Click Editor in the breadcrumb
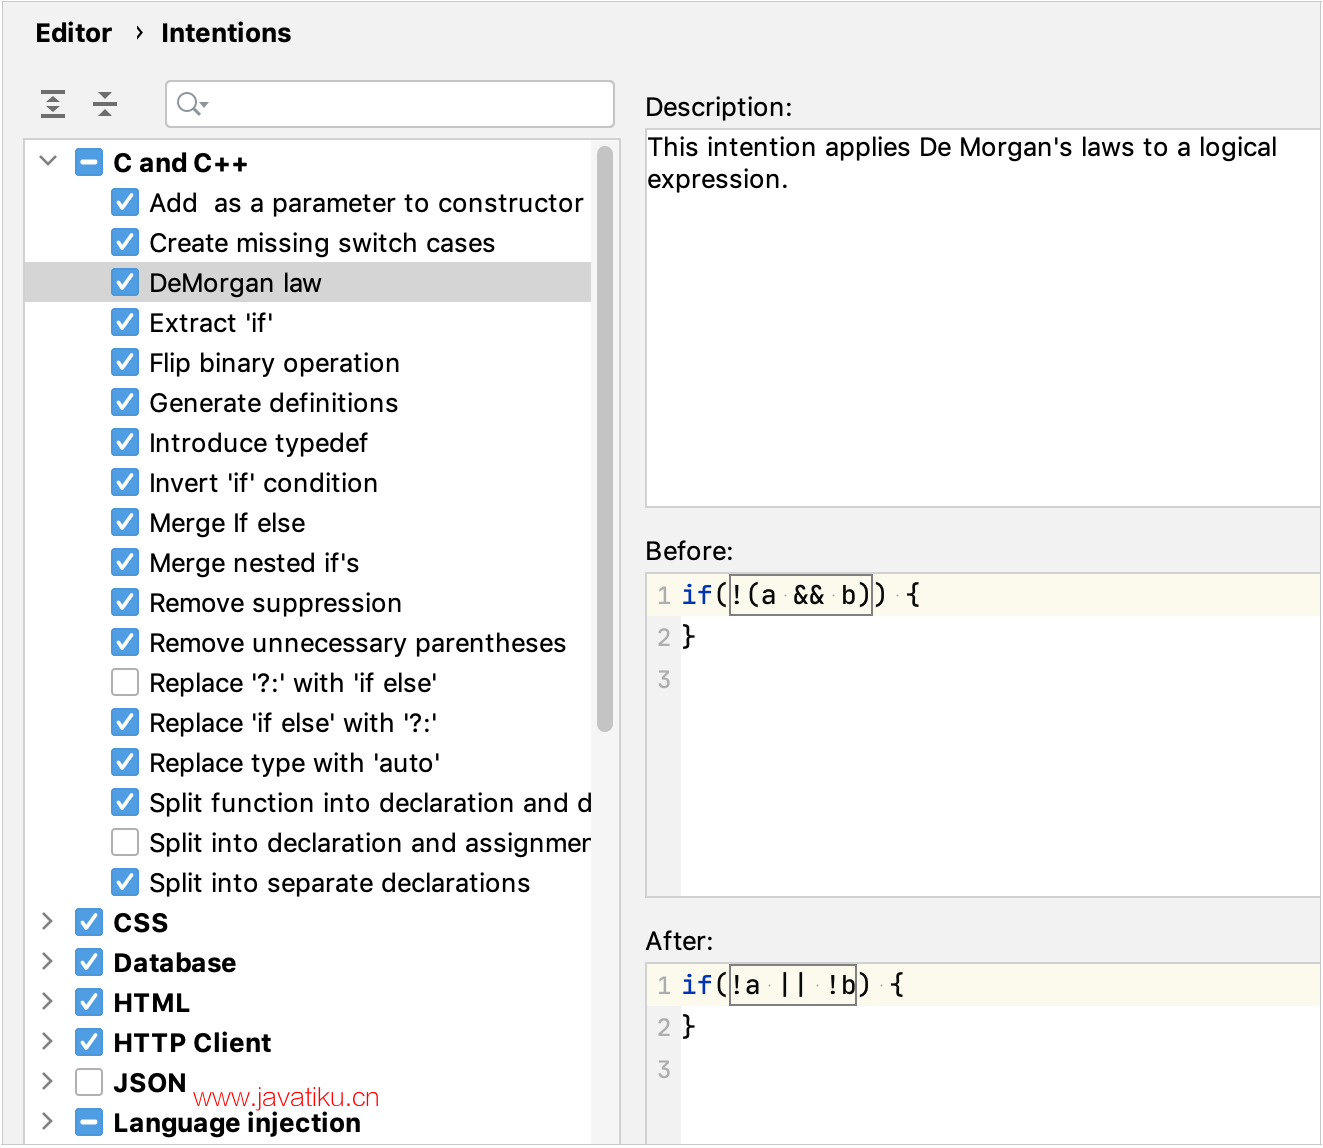Image resolution: width=1323 pixels, height=1148 pixels. 74,33
